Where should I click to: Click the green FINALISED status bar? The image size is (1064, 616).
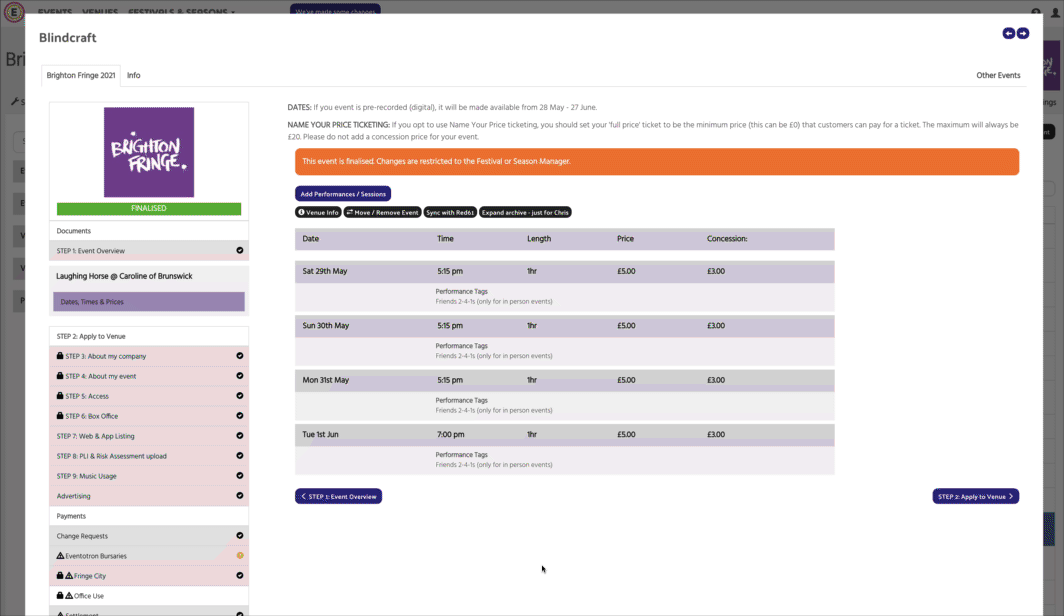[x=149, y=208]
